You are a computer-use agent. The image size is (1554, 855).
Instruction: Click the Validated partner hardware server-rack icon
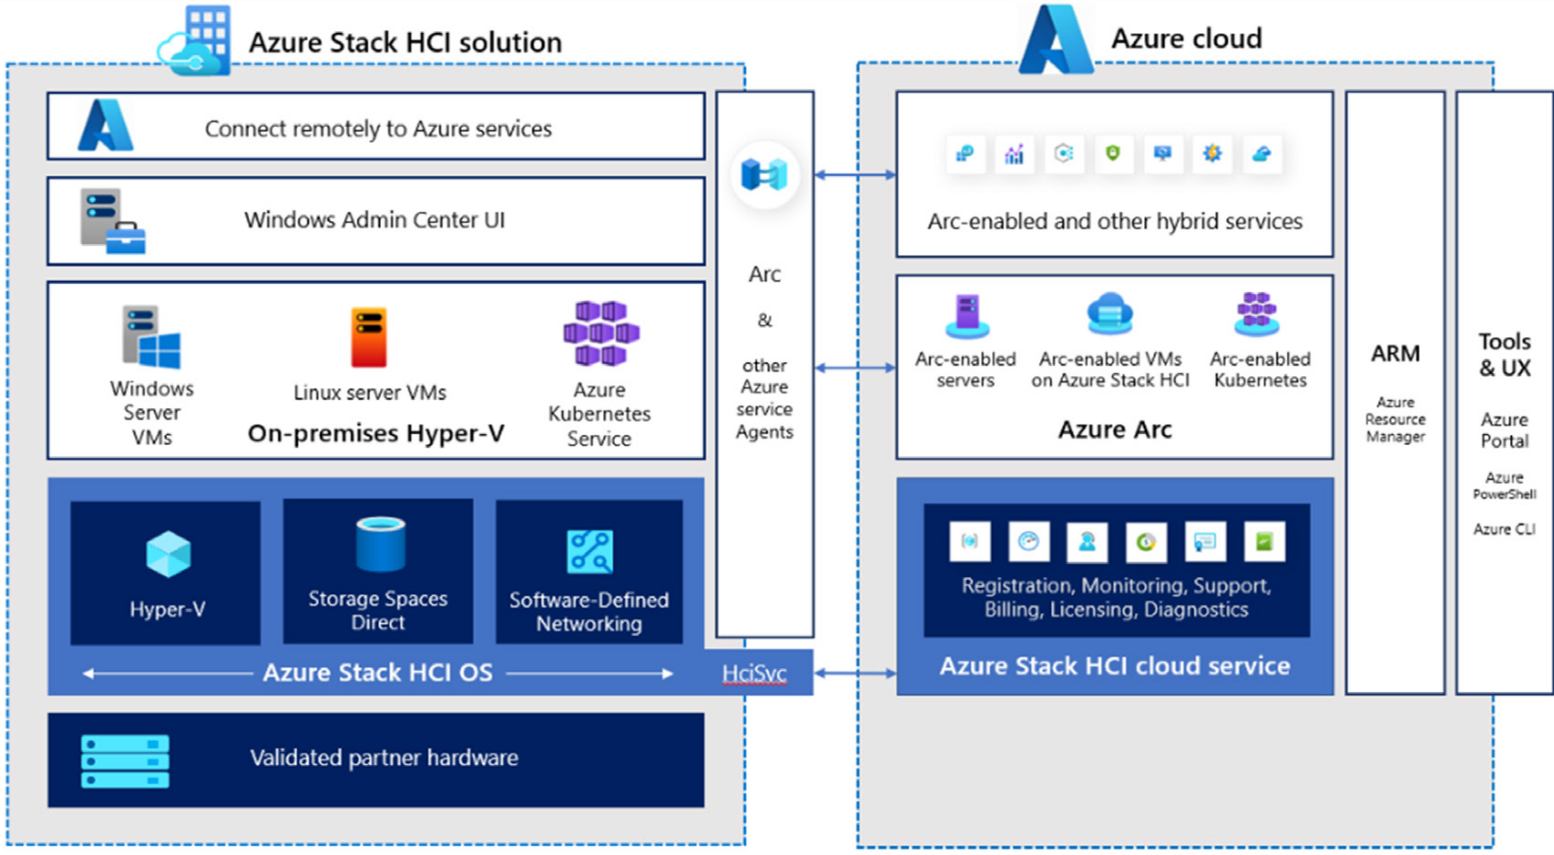tap(125, 762)
